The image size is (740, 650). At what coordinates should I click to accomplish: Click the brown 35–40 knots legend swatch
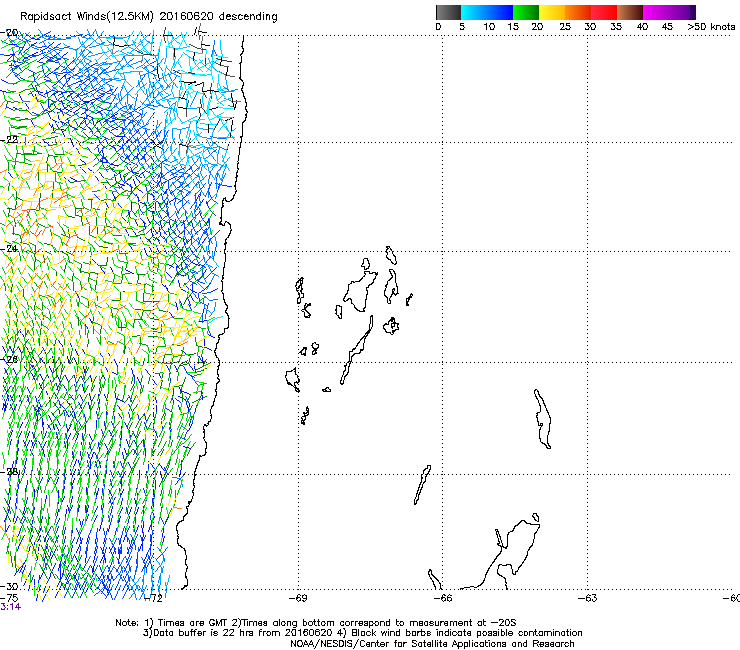pyautogui.click(x=630, y=12)
